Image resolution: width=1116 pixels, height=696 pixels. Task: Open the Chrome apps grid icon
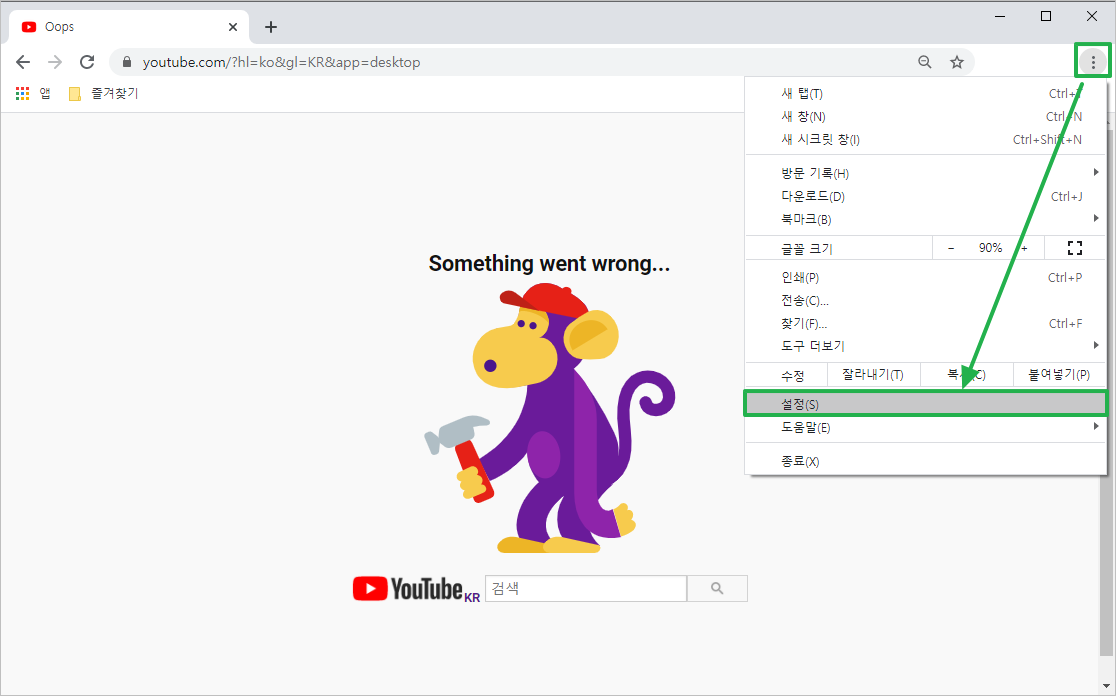(x=22, y=93)
